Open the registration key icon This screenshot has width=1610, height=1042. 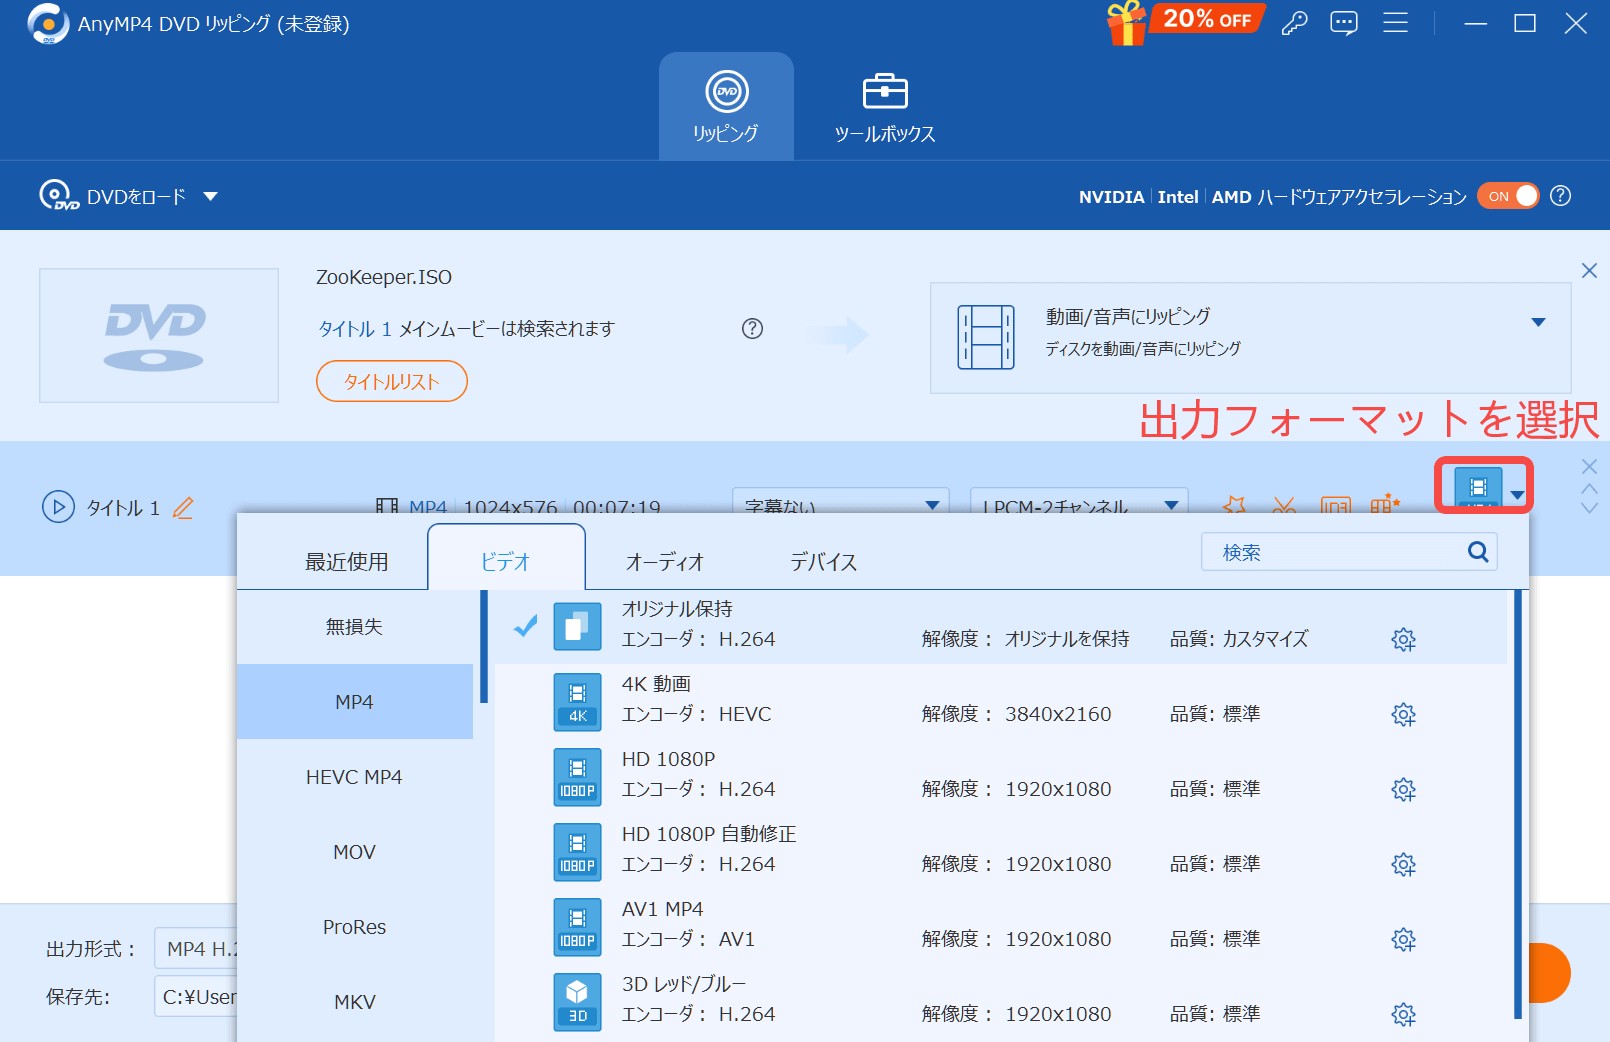(1294, 23)
